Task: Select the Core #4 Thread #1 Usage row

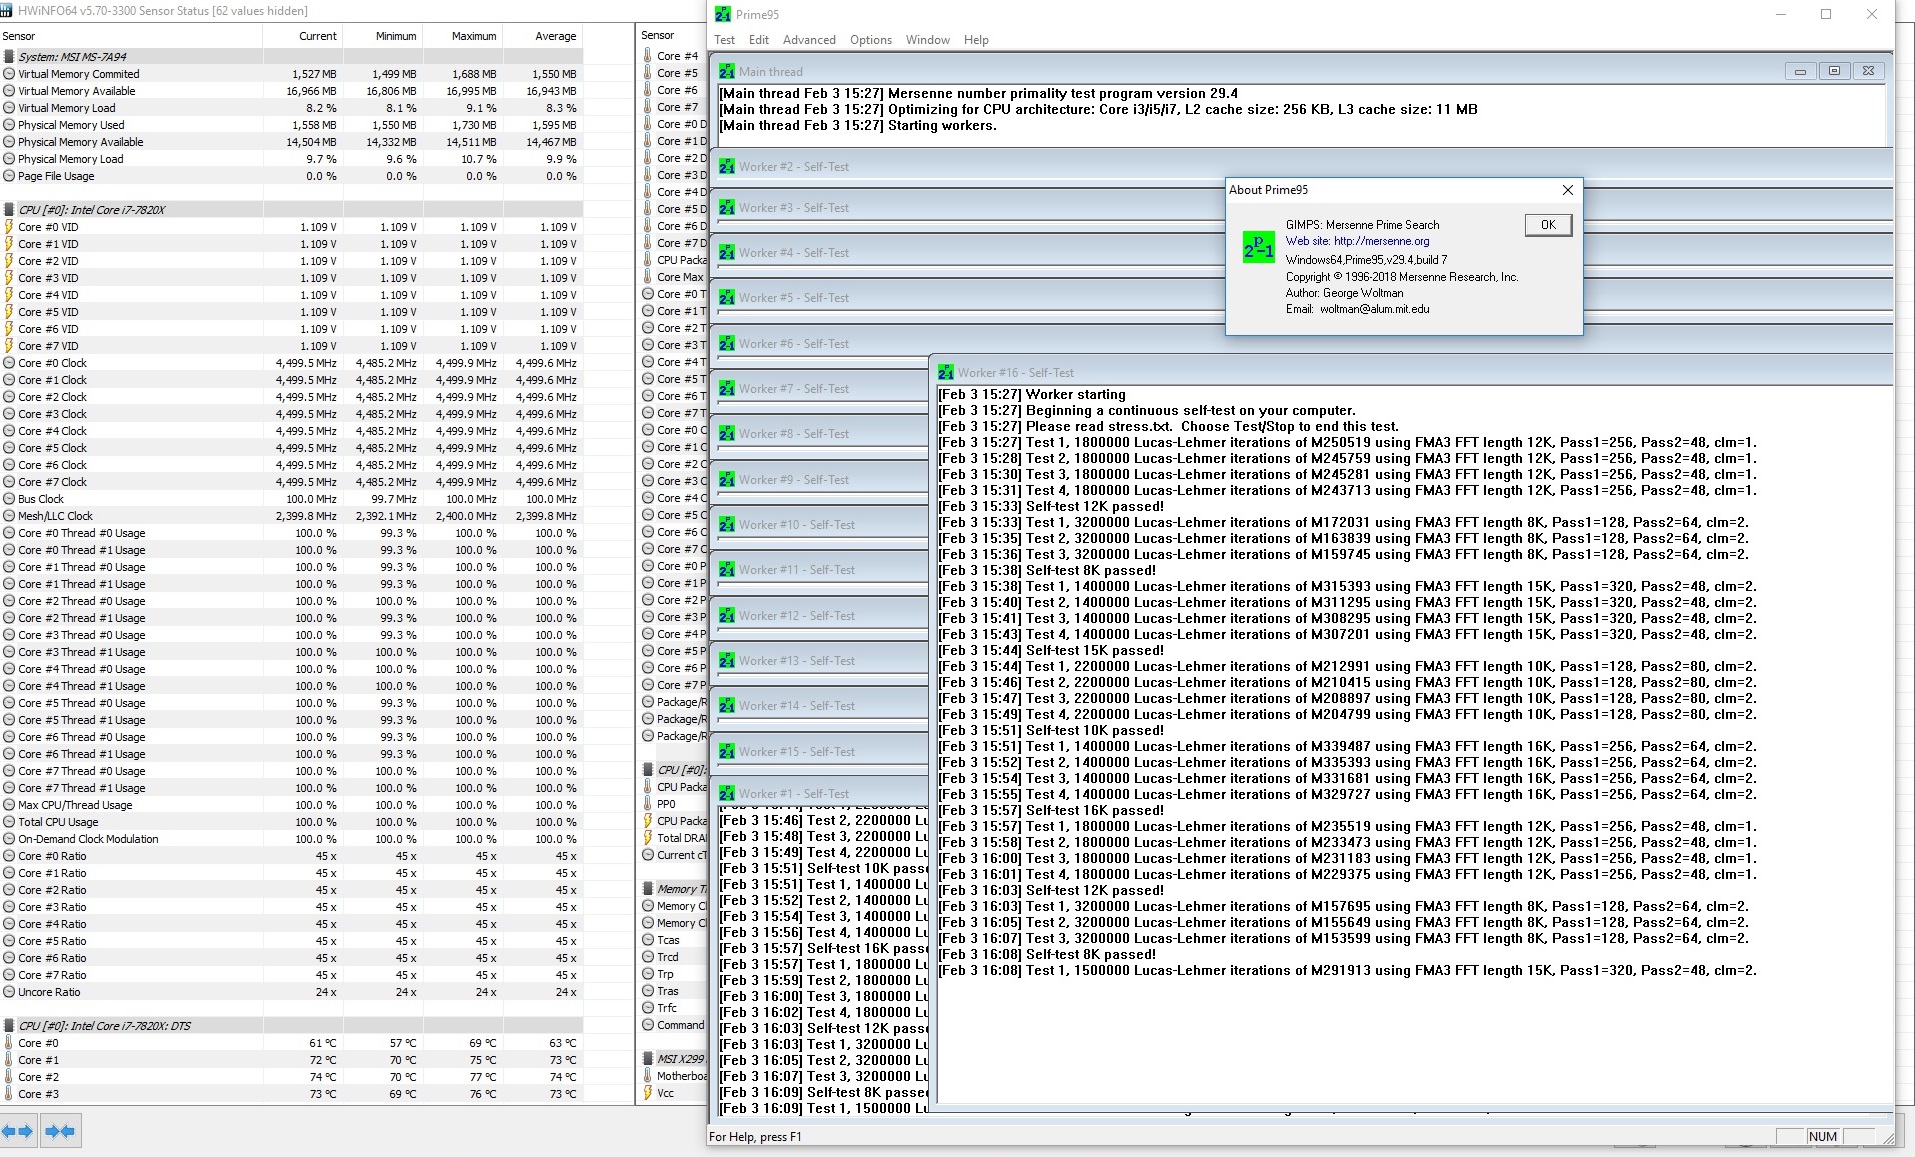Action: (x=290, y=686)
